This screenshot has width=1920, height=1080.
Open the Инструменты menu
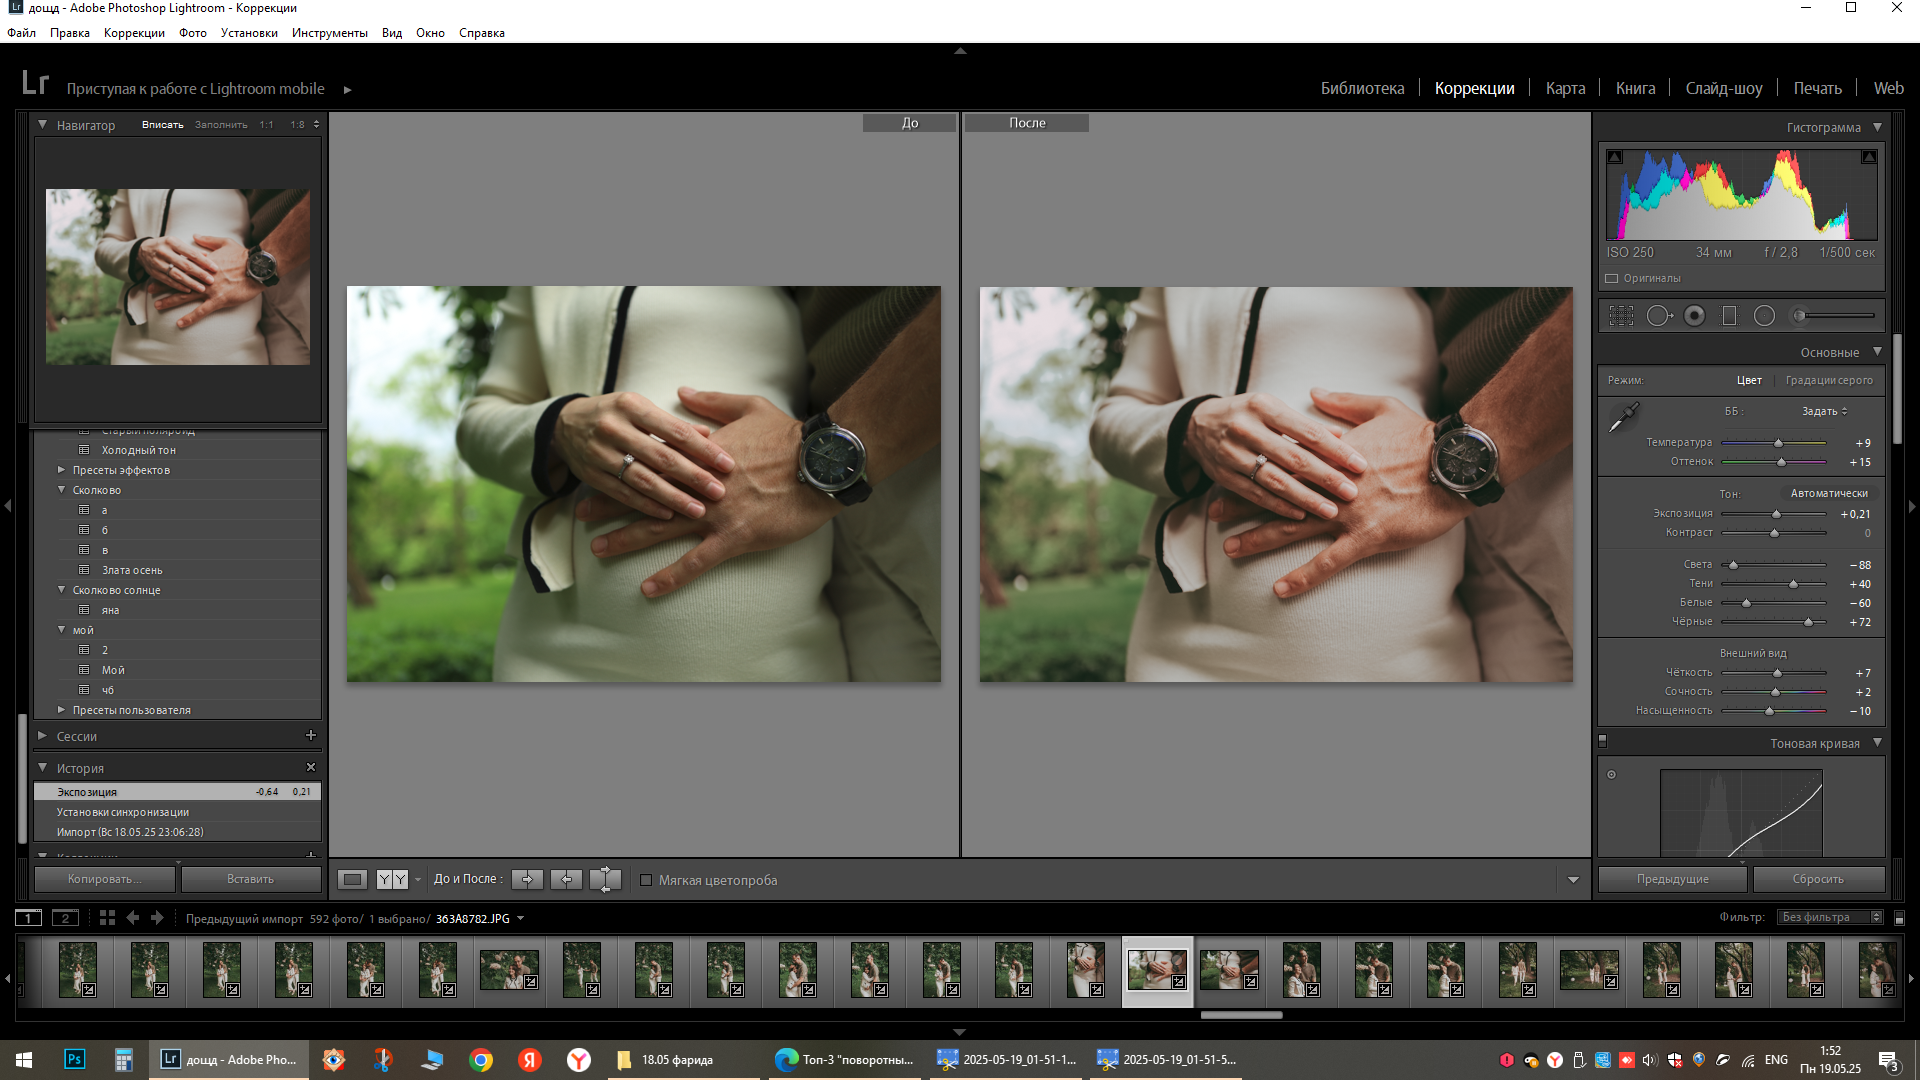(329, 33)
